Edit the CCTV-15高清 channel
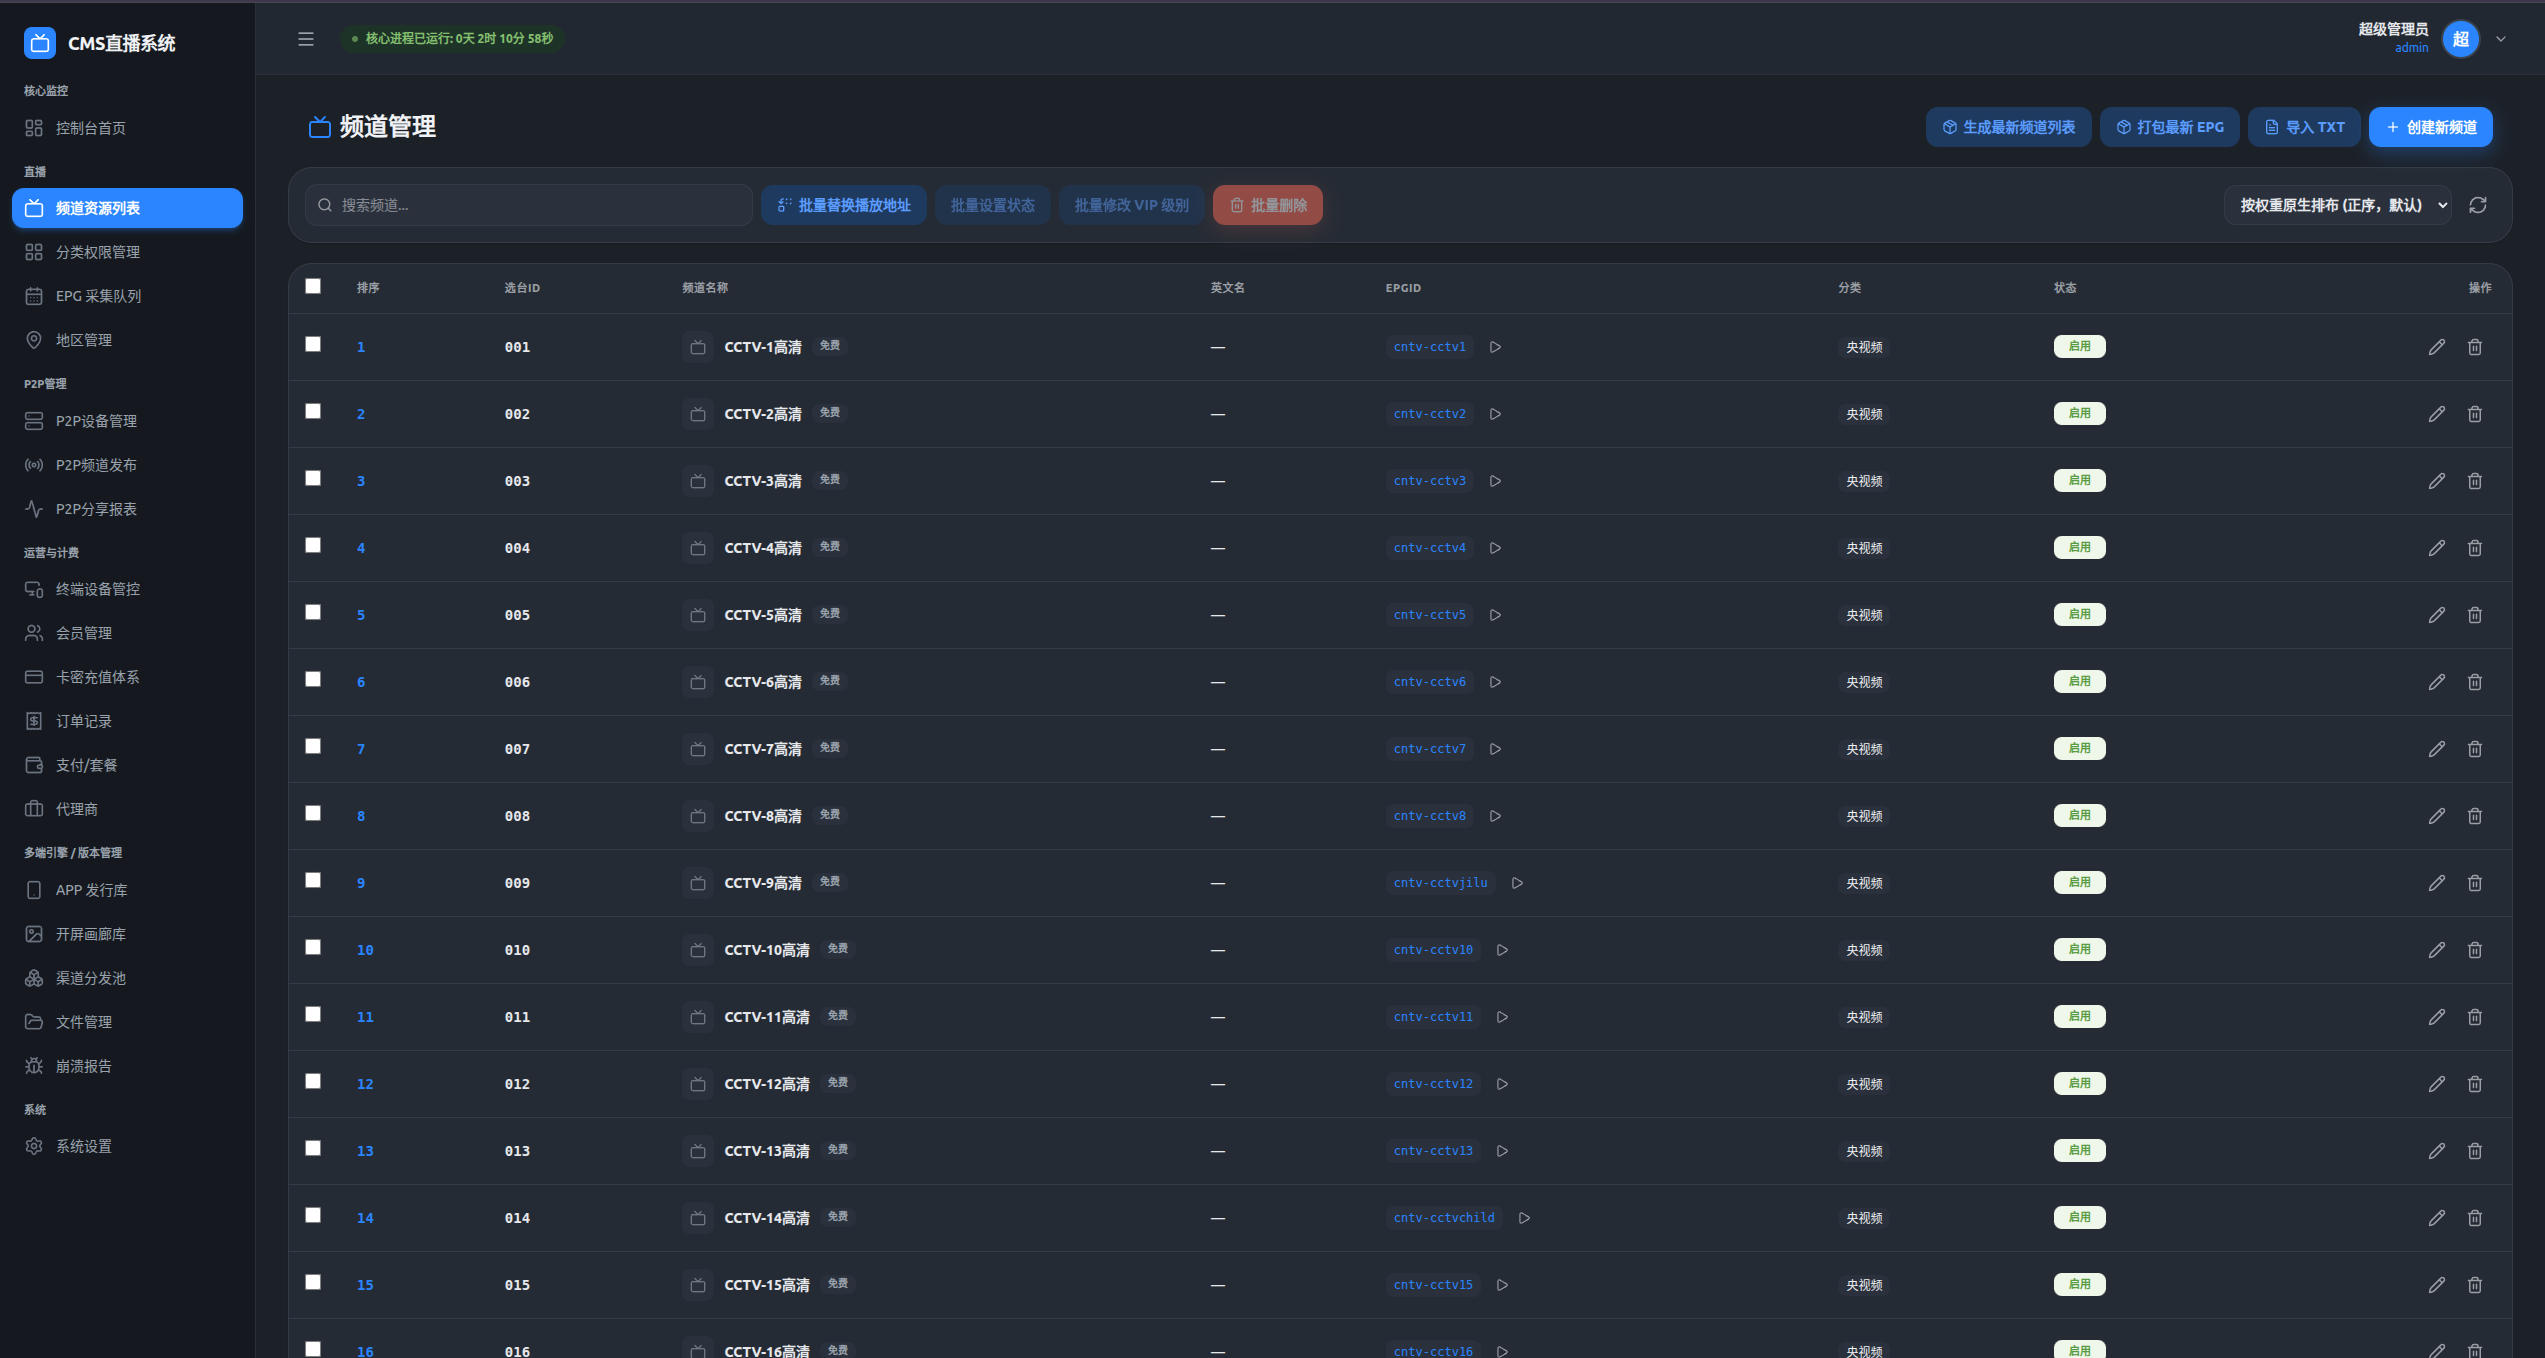 coord(2437,1285)
